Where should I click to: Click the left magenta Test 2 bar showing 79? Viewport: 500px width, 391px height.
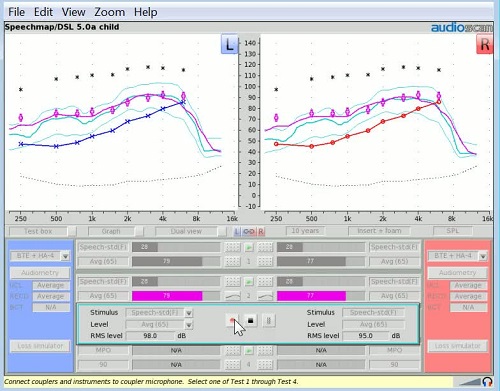coord(167,296)
